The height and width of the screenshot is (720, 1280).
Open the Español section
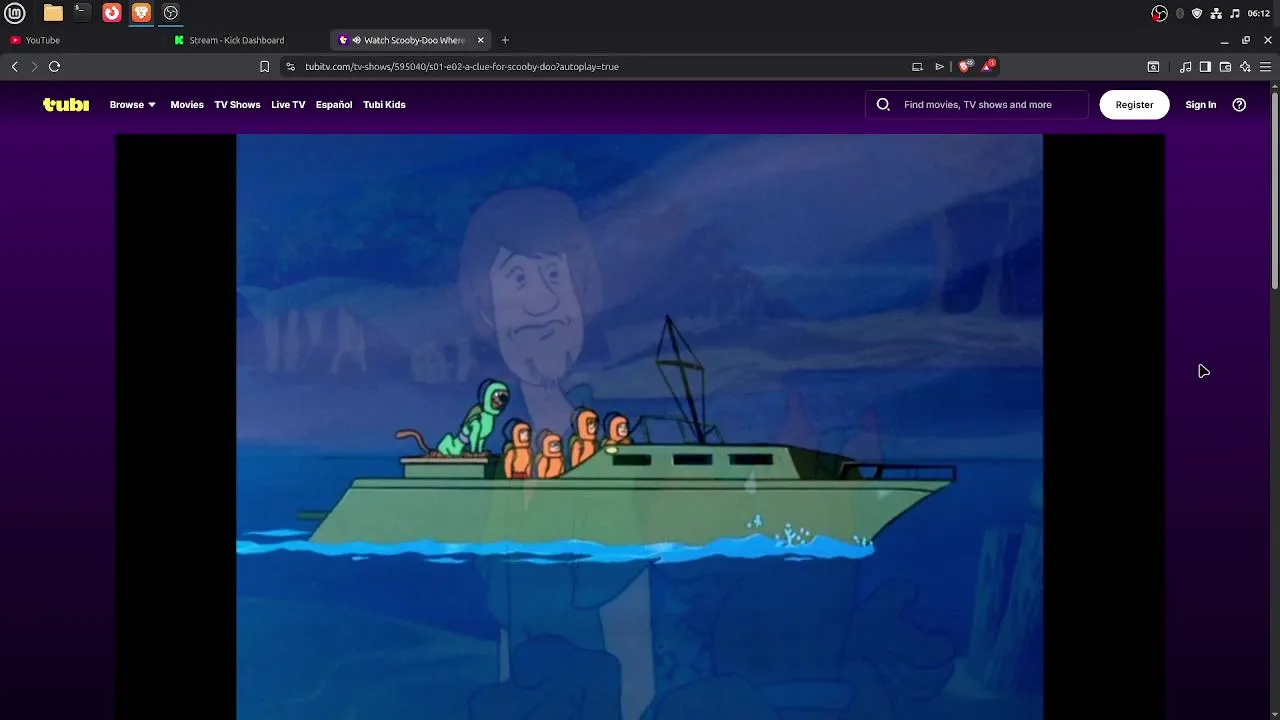tap(334, 104)
